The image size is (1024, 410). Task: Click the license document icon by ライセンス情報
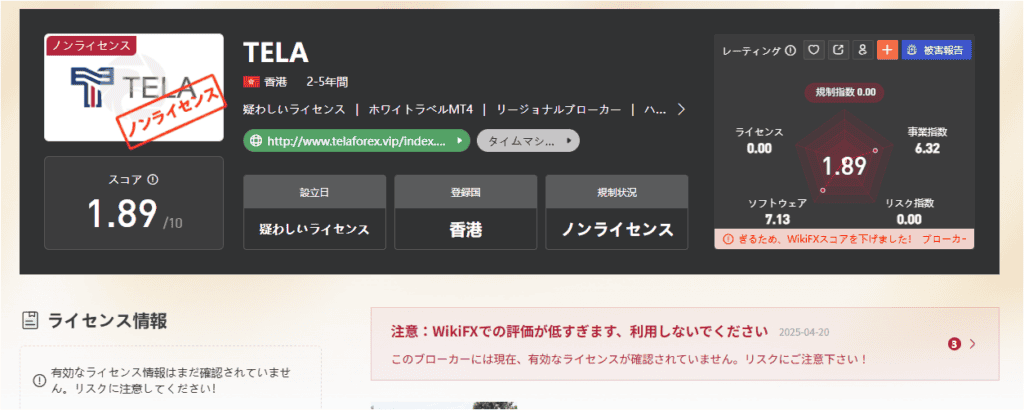30,320
